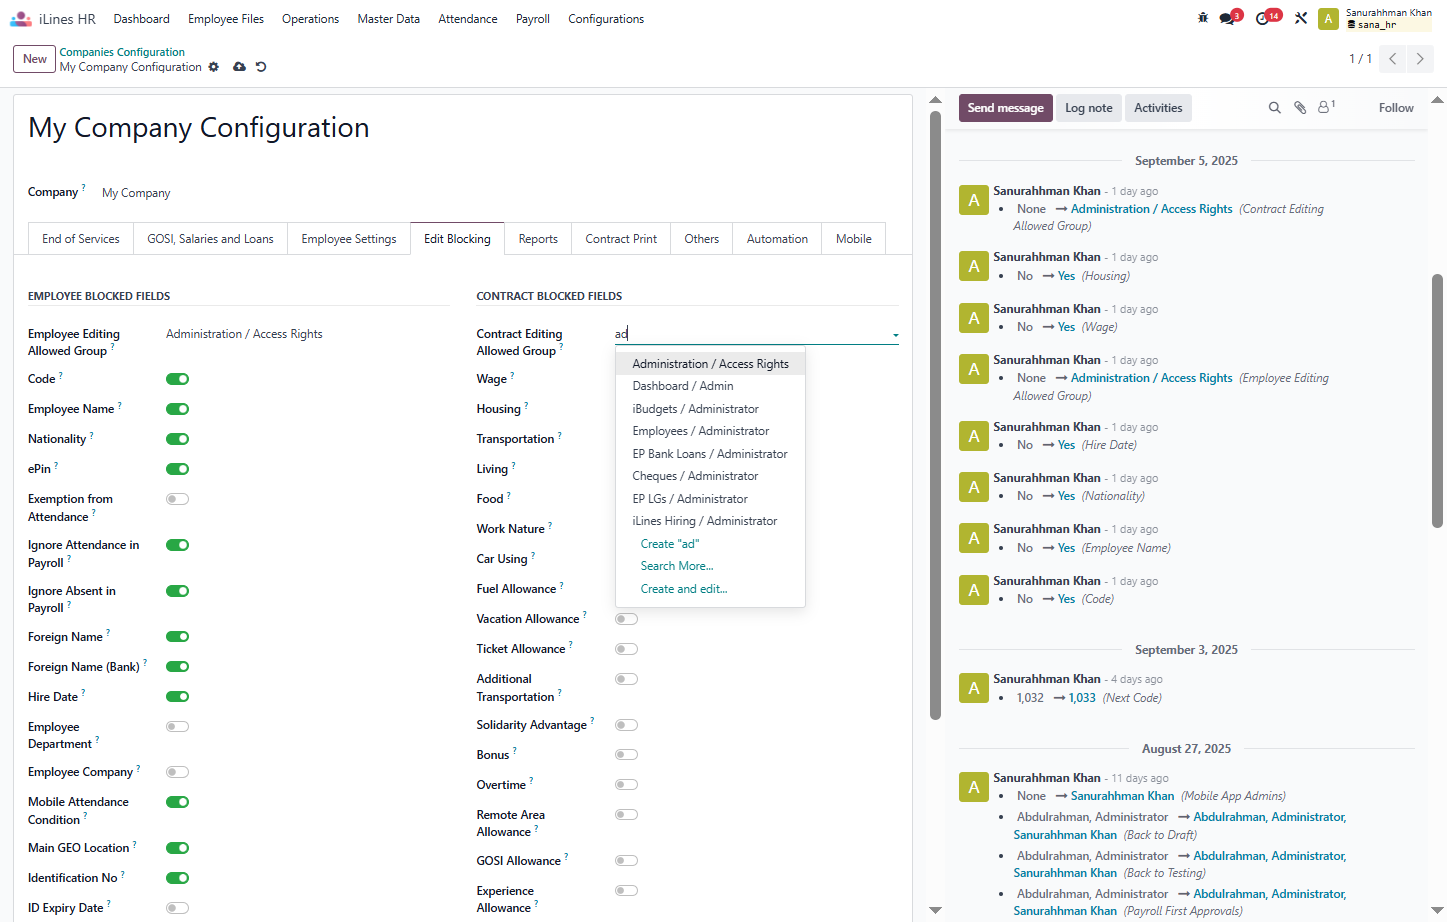This screenshot has width=1447, height=922.
Task: Open the Payroll top menu
Action: click(x=533, y=19)
